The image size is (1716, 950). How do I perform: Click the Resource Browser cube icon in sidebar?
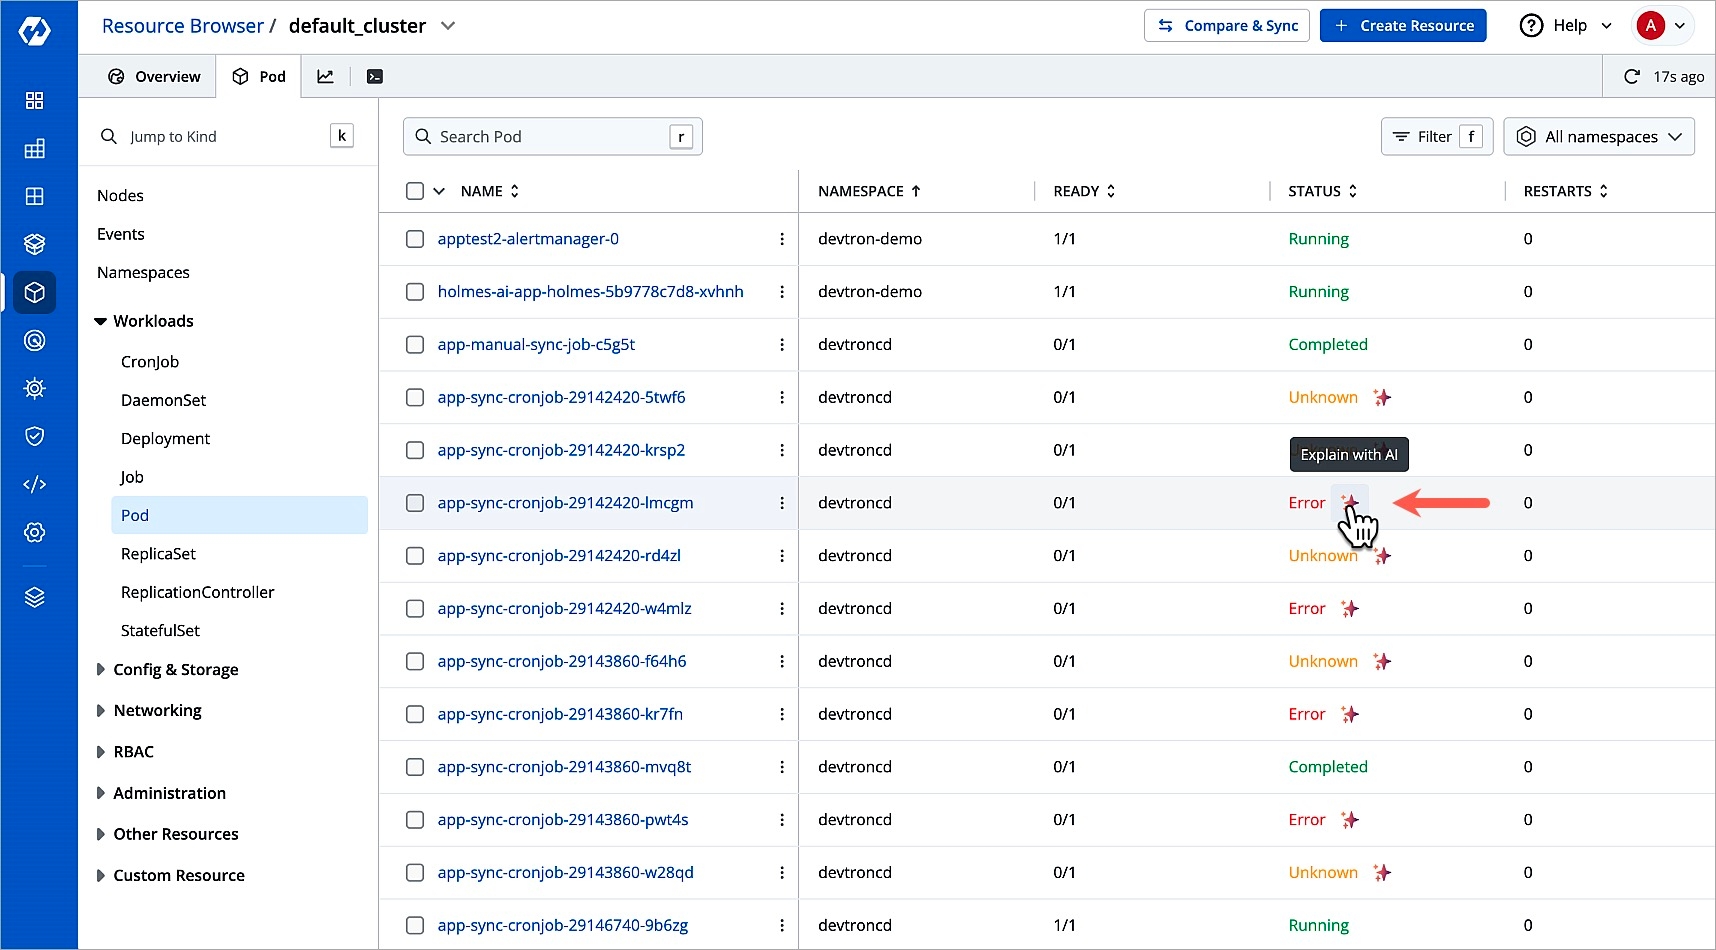35,292
